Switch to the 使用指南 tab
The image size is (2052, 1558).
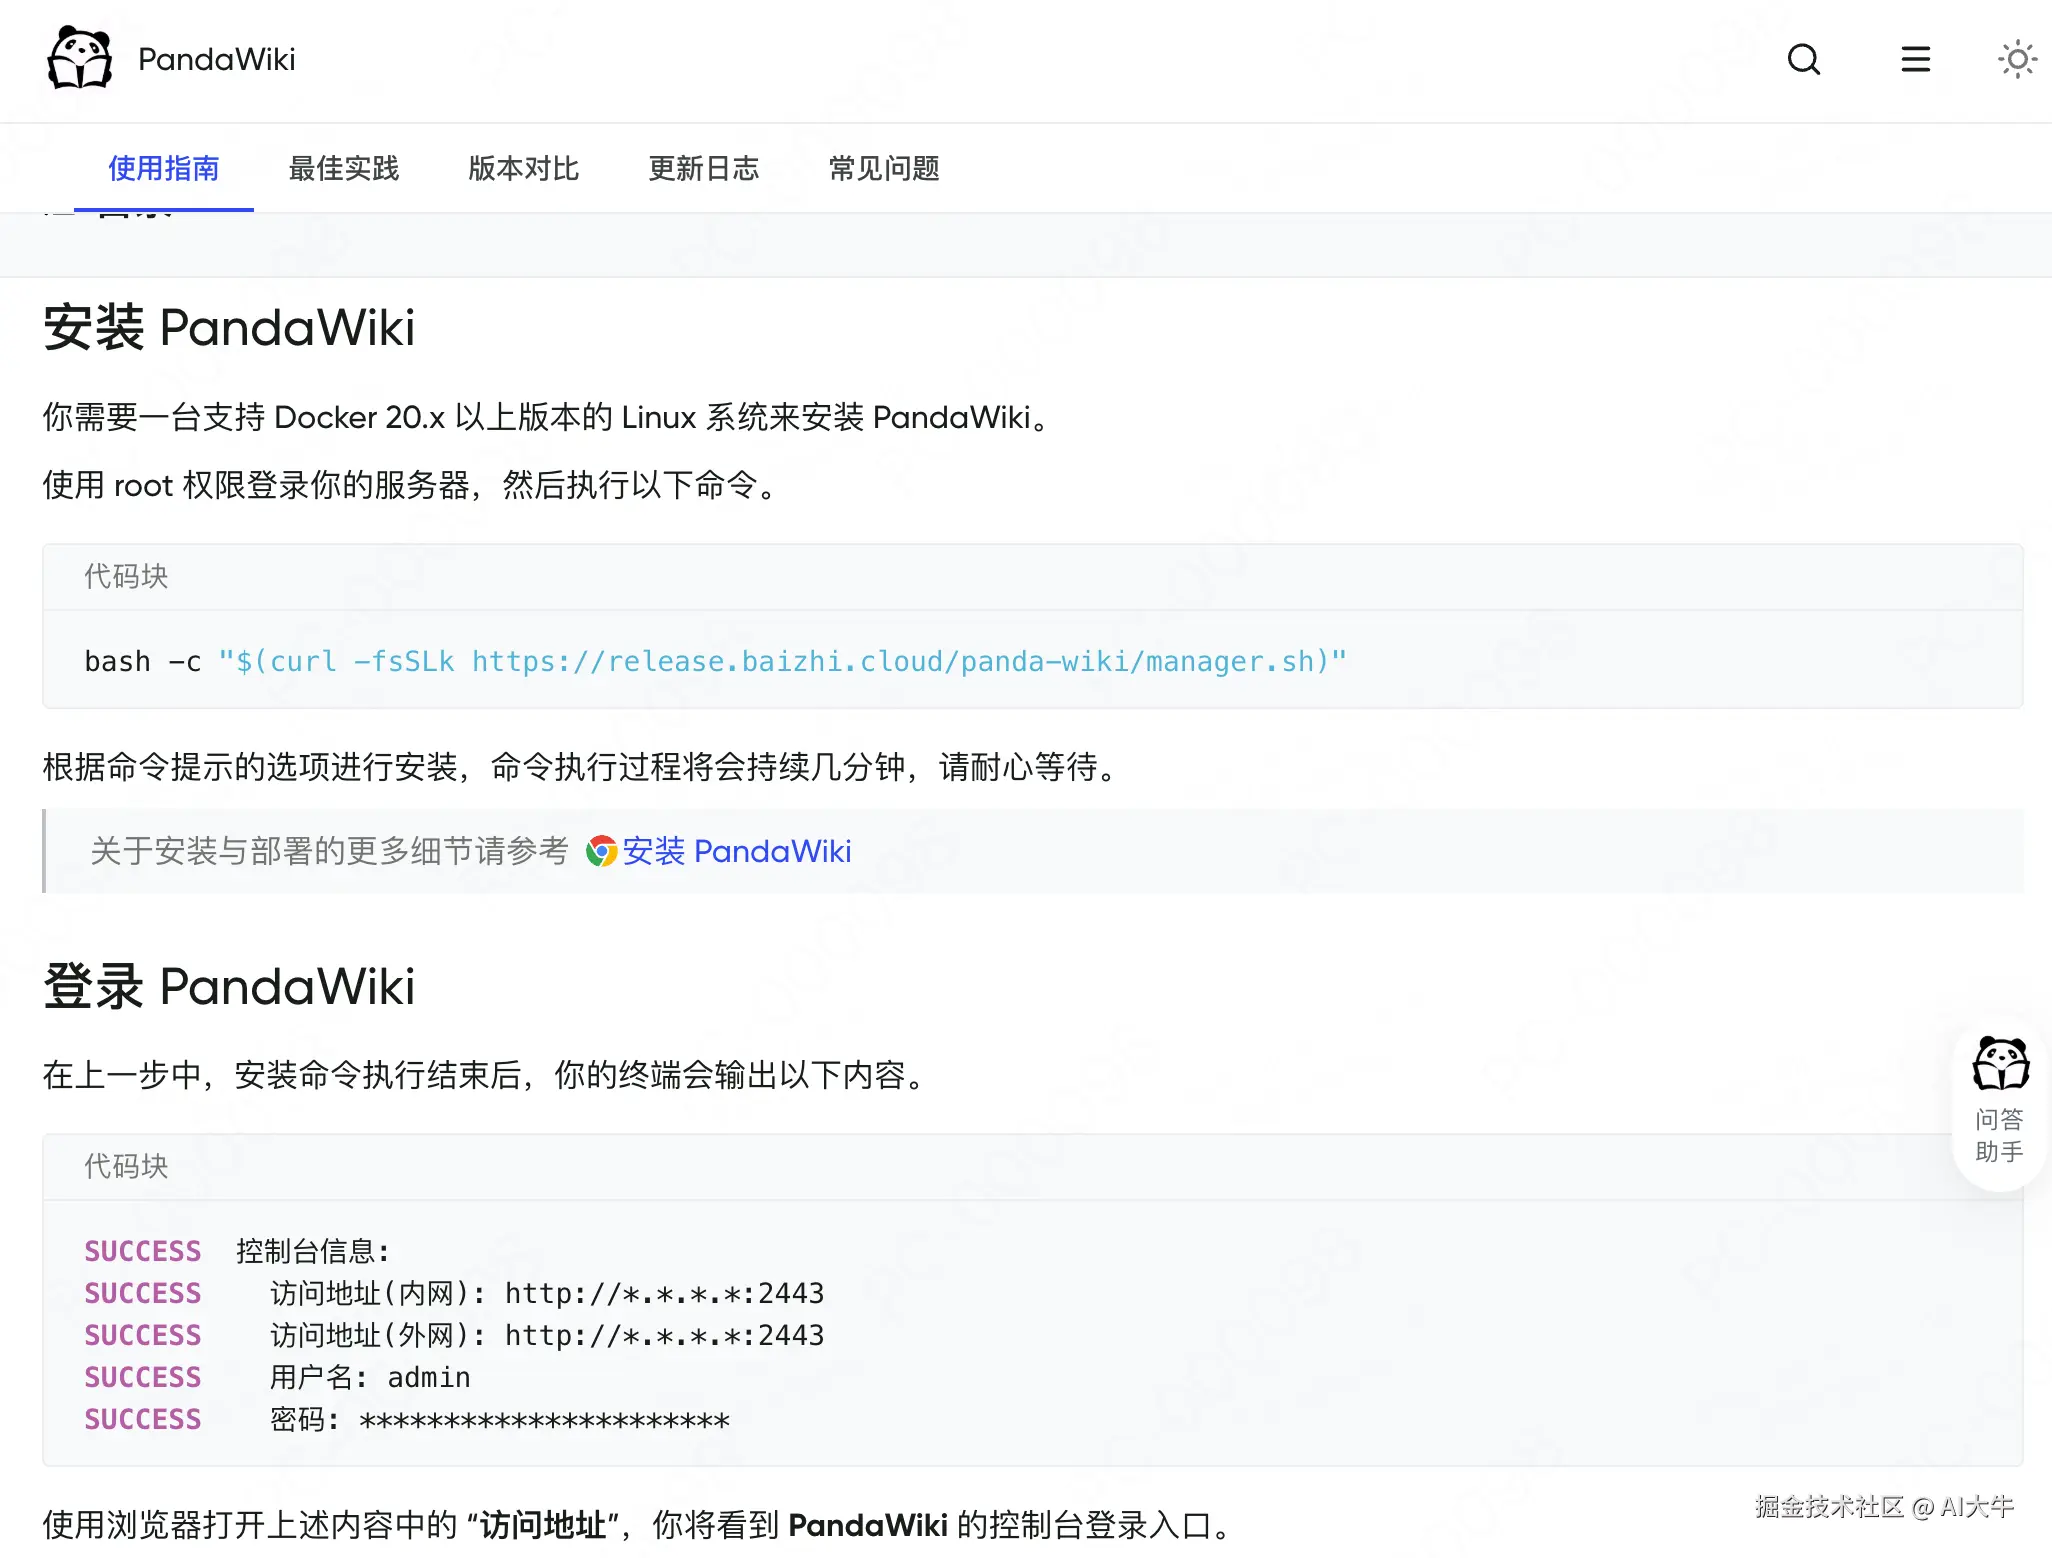pyautogui.click(x=164, y=168)
